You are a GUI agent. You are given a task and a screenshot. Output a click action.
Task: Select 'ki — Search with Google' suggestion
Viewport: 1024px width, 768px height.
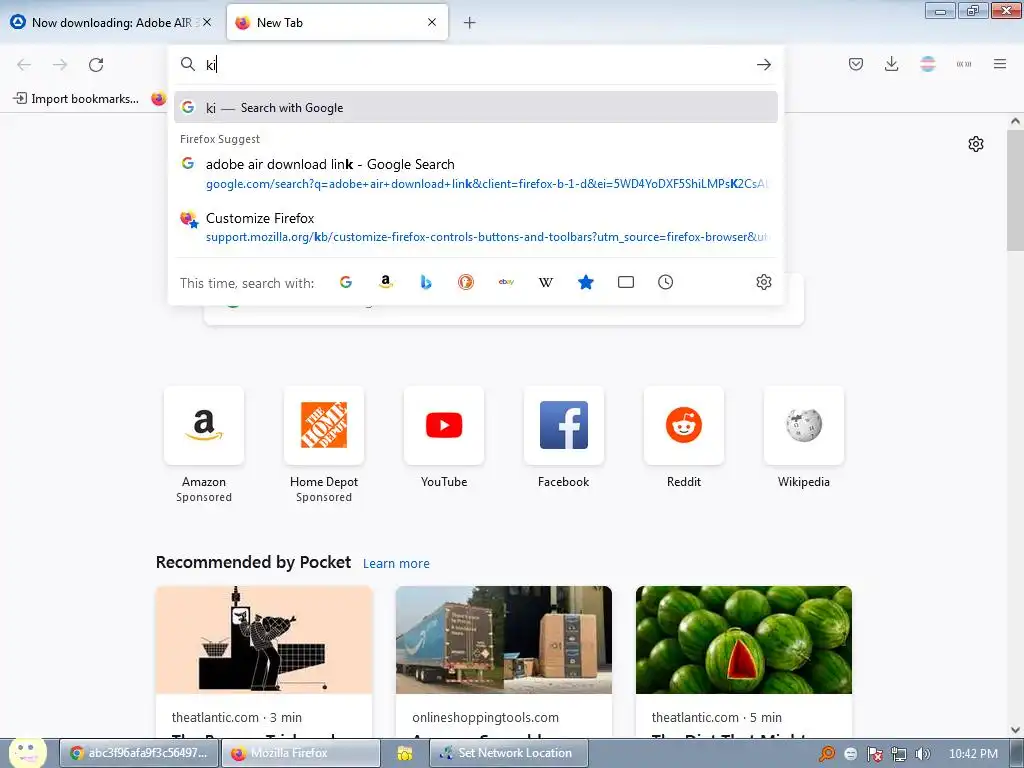pyautogui.click(x=475, y=108)
